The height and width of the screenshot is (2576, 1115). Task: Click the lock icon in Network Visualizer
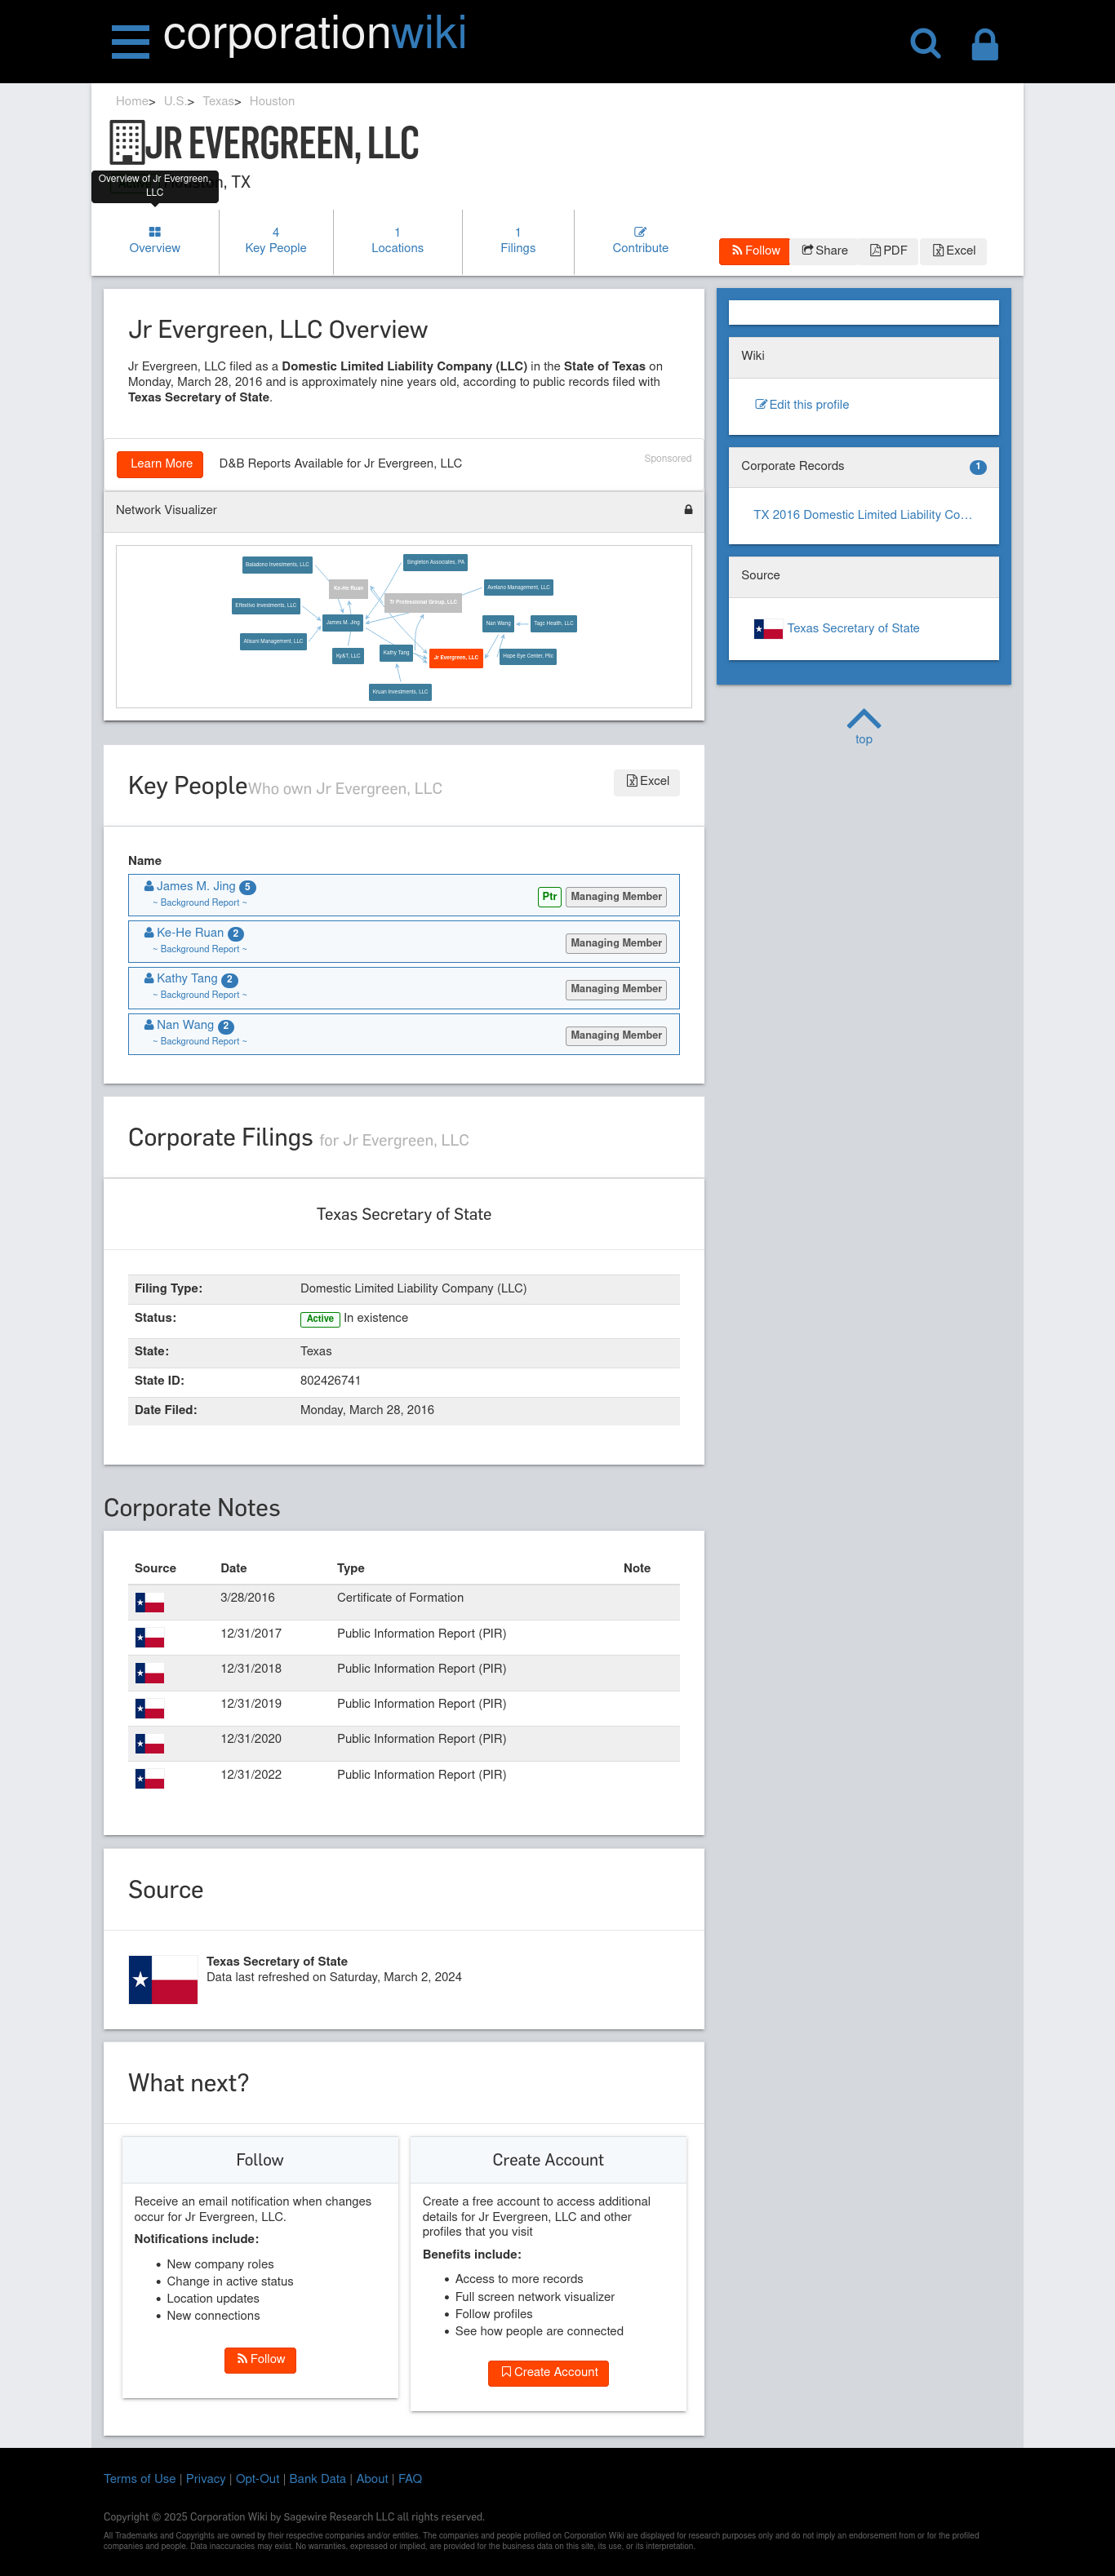tap(688, 510)
